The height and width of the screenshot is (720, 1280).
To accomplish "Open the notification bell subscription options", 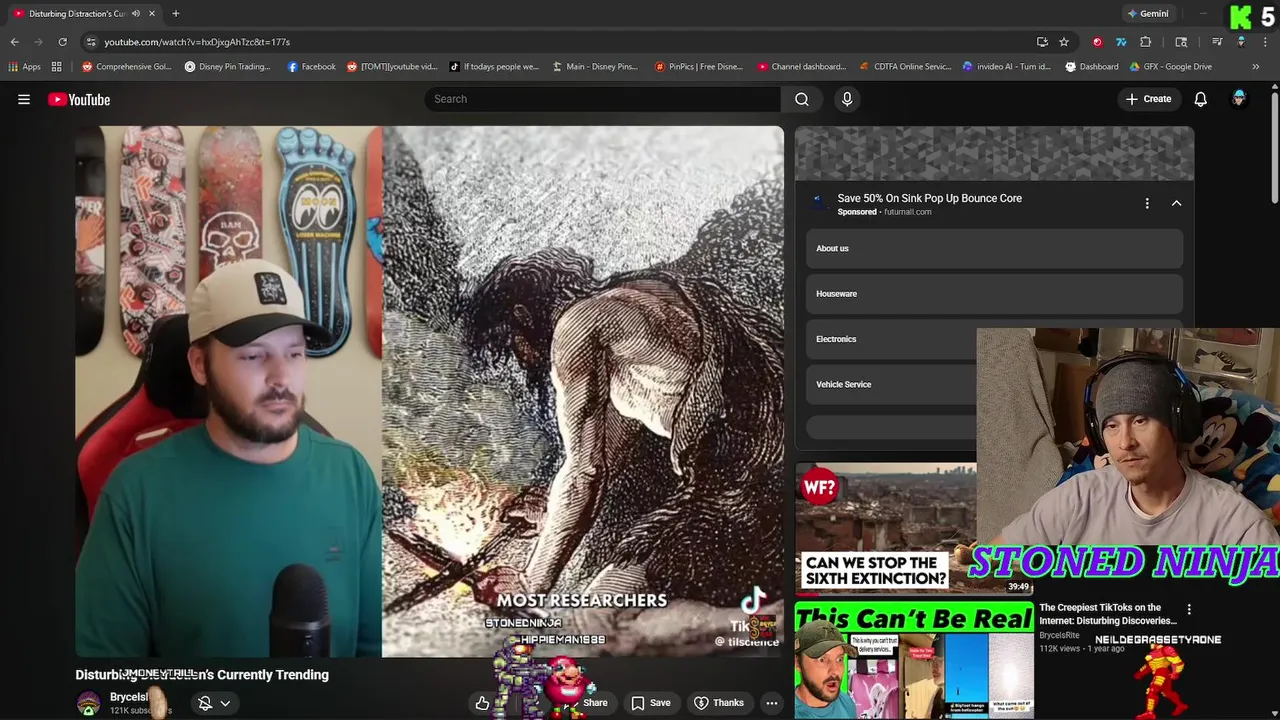I will pos(214,703).
